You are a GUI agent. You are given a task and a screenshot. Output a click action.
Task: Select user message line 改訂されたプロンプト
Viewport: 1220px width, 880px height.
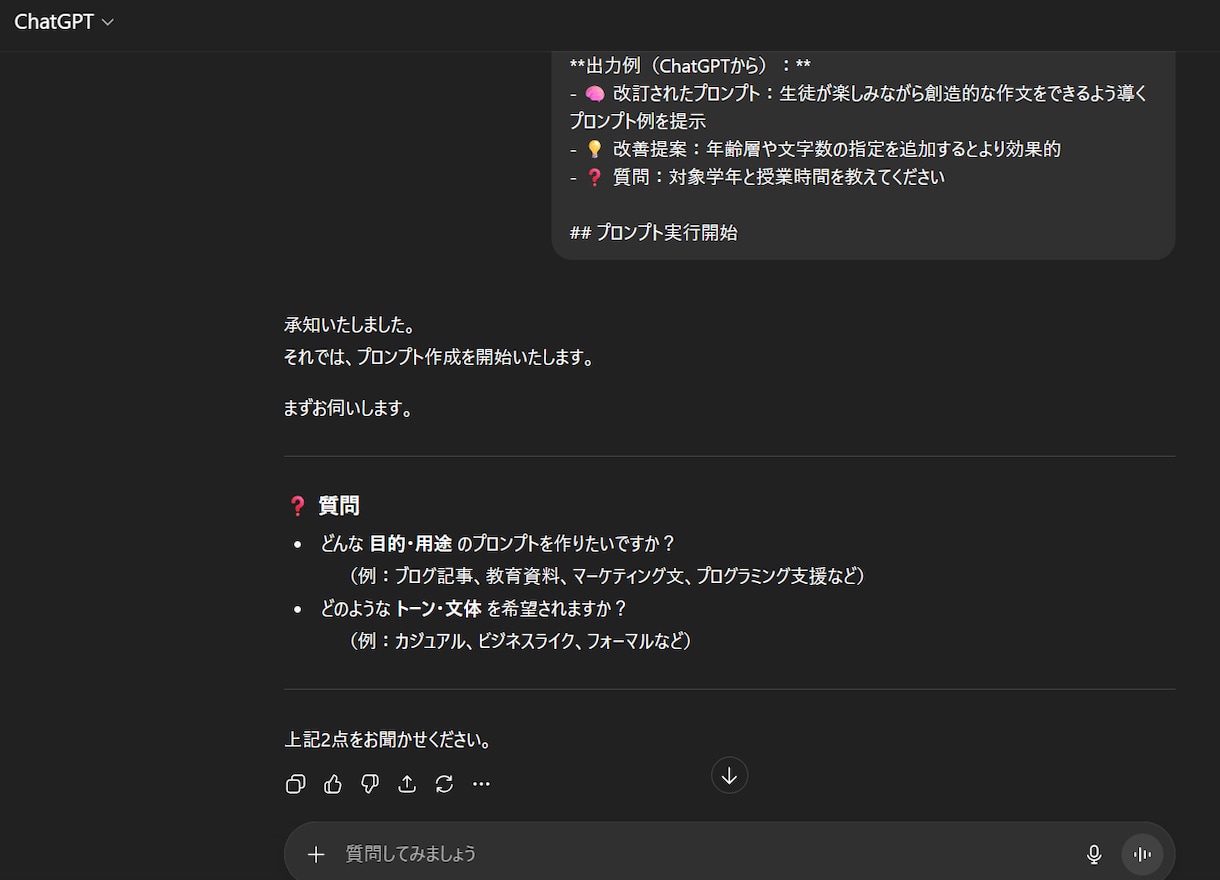pos(860,107)
